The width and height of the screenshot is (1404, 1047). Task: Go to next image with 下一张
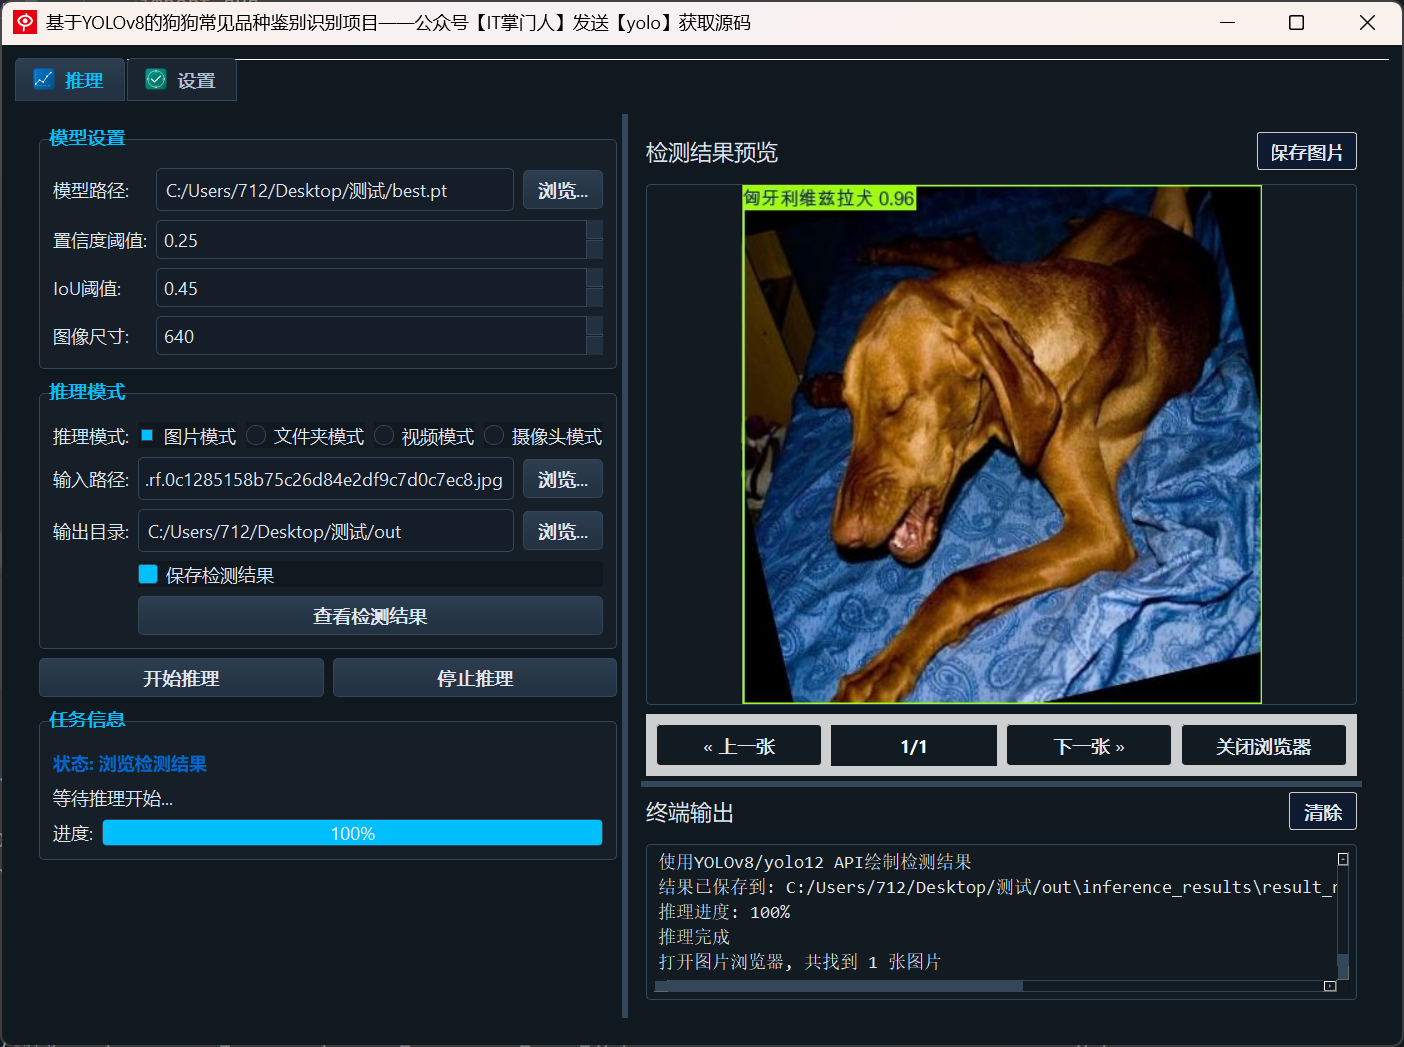(1089, 746)
